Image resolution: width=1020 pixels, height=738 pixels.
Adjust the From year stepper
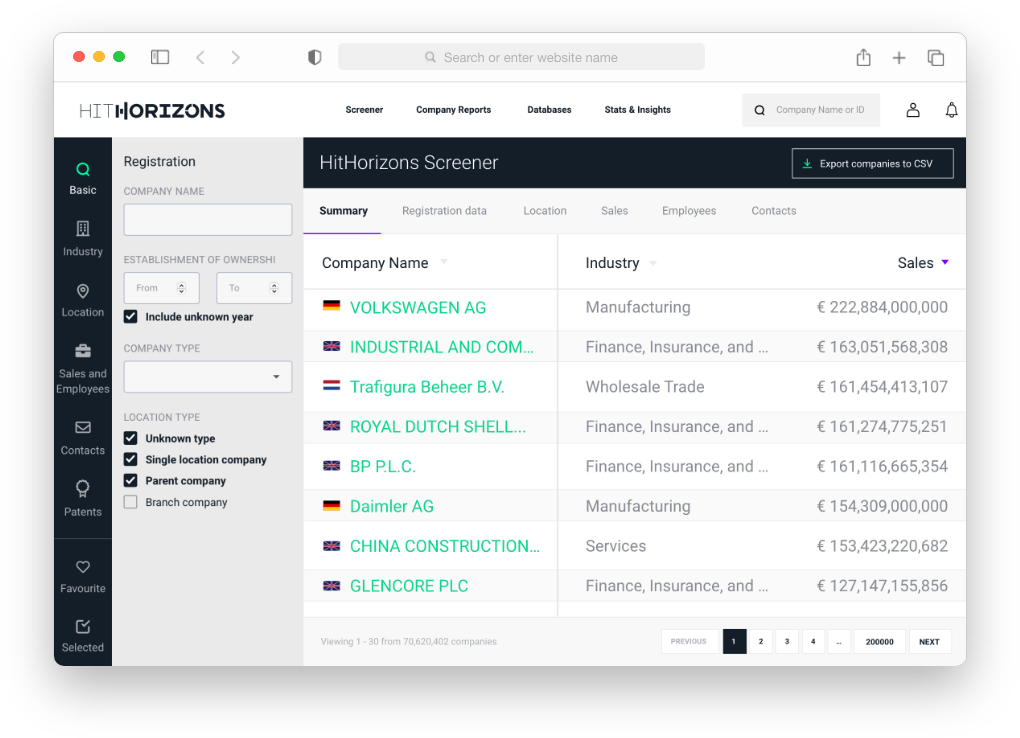[x=181, y=288]
